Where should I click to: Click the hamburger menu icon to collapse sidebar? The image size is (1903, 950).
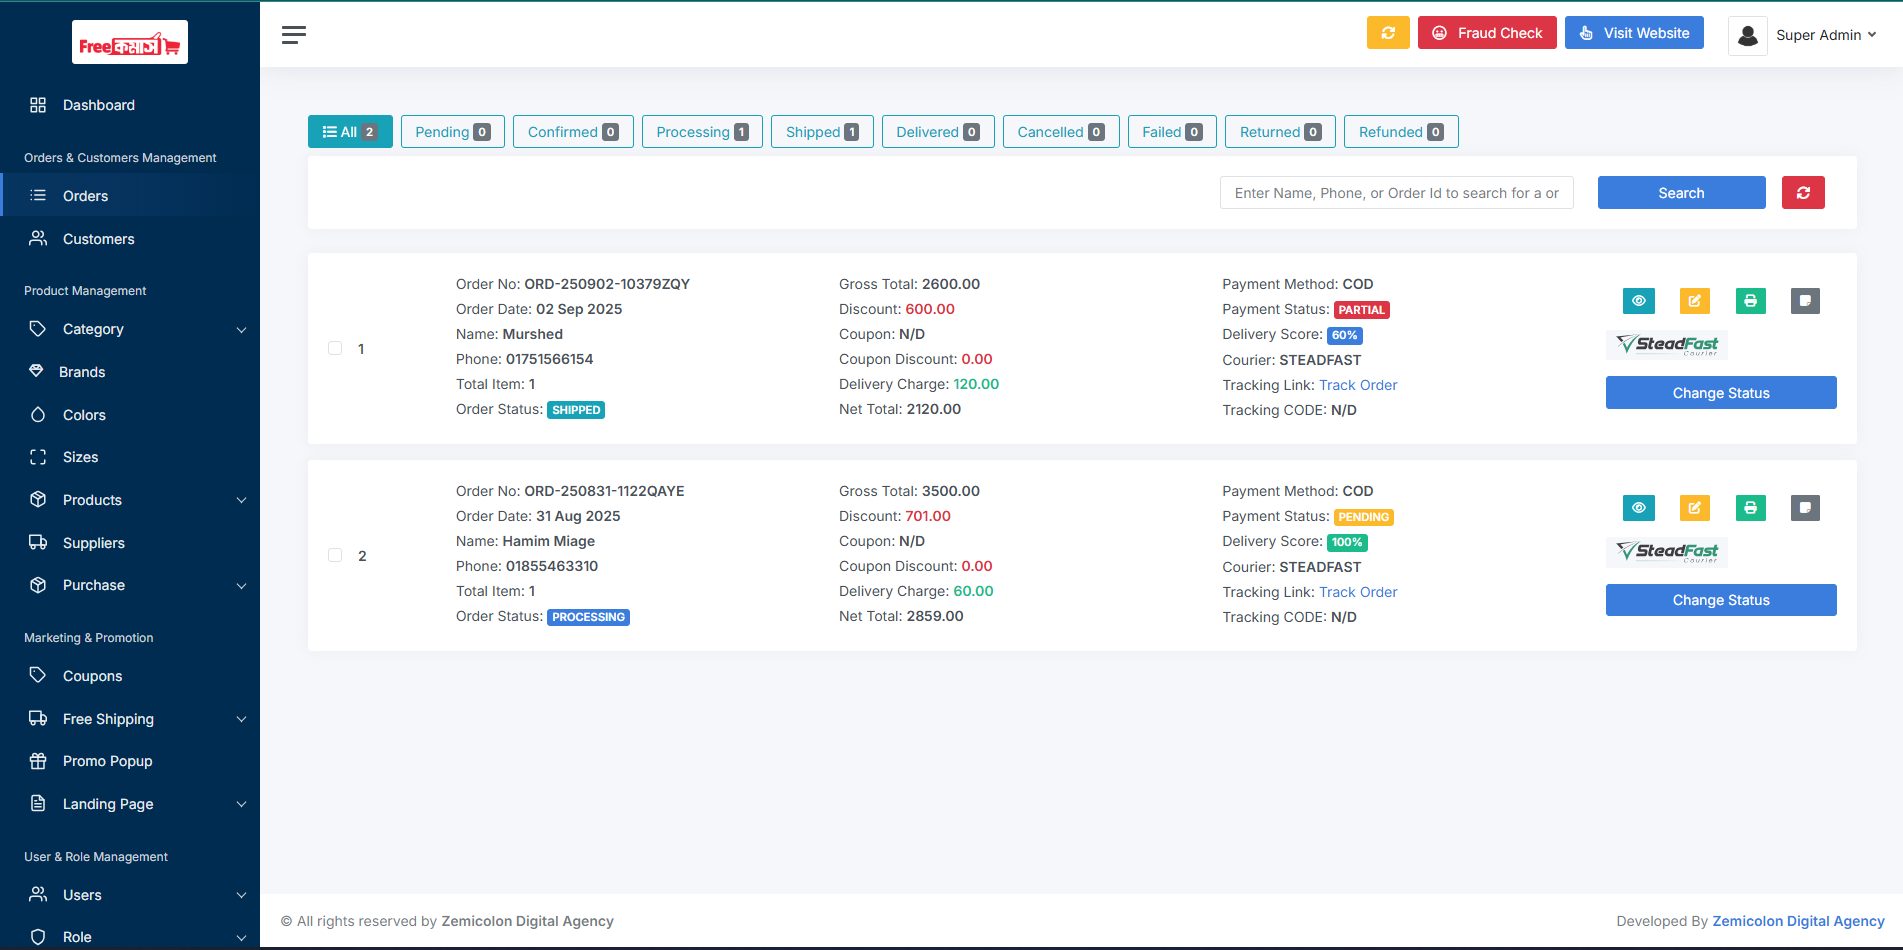tap(293, 35)
